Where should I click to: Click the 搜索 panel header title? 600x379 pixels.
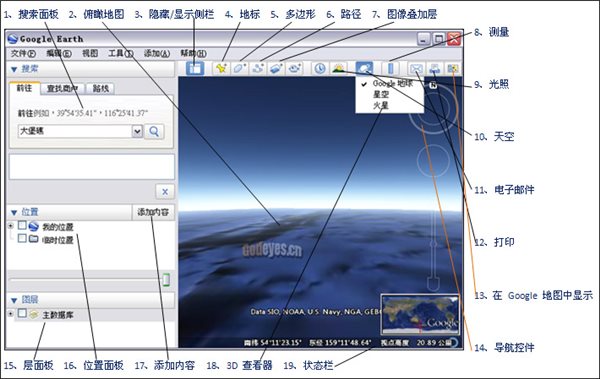coord(30,69)
